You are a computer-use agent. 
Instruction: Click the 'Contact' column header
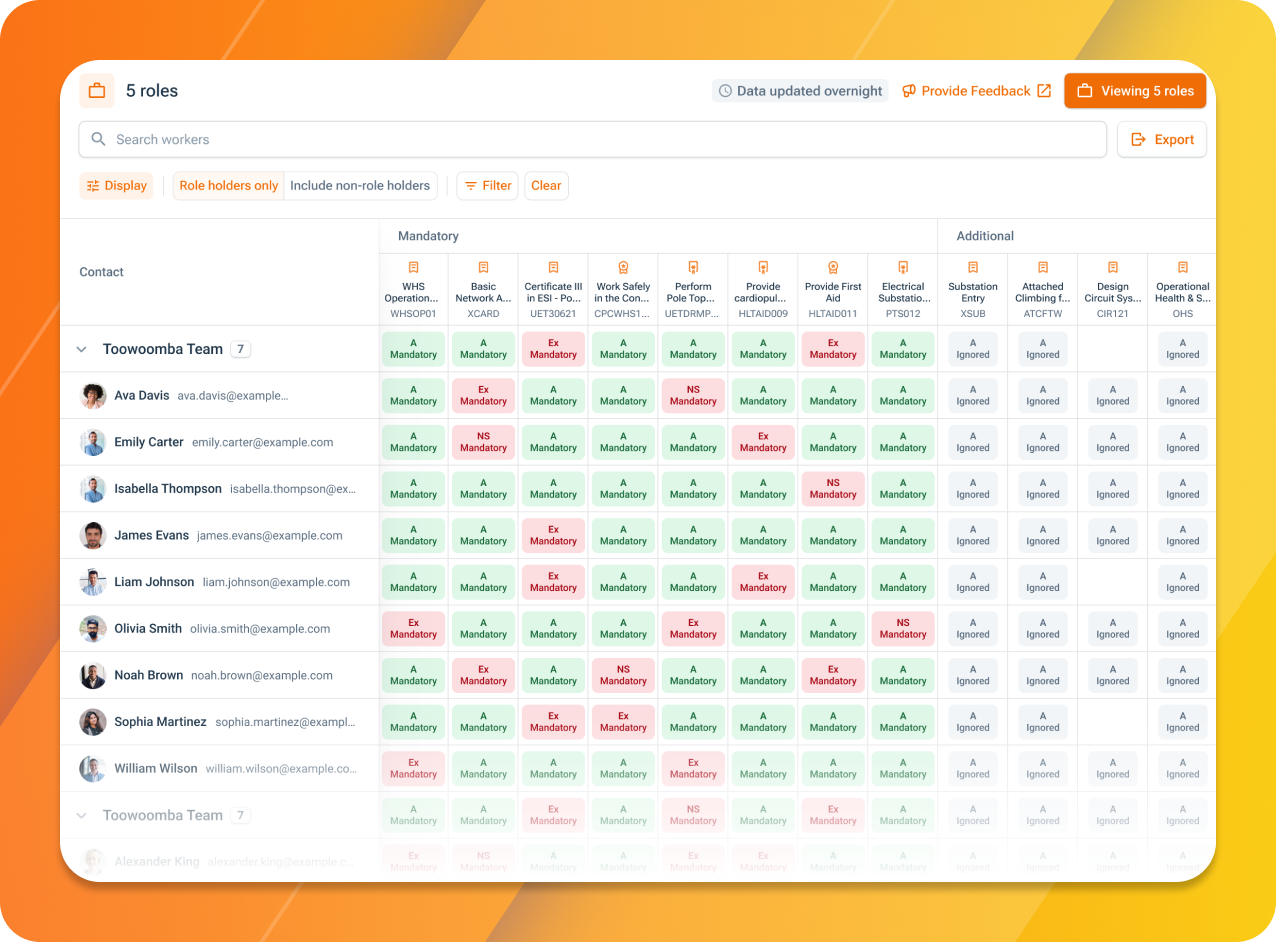pyautogui.click(x=102, y=272)
